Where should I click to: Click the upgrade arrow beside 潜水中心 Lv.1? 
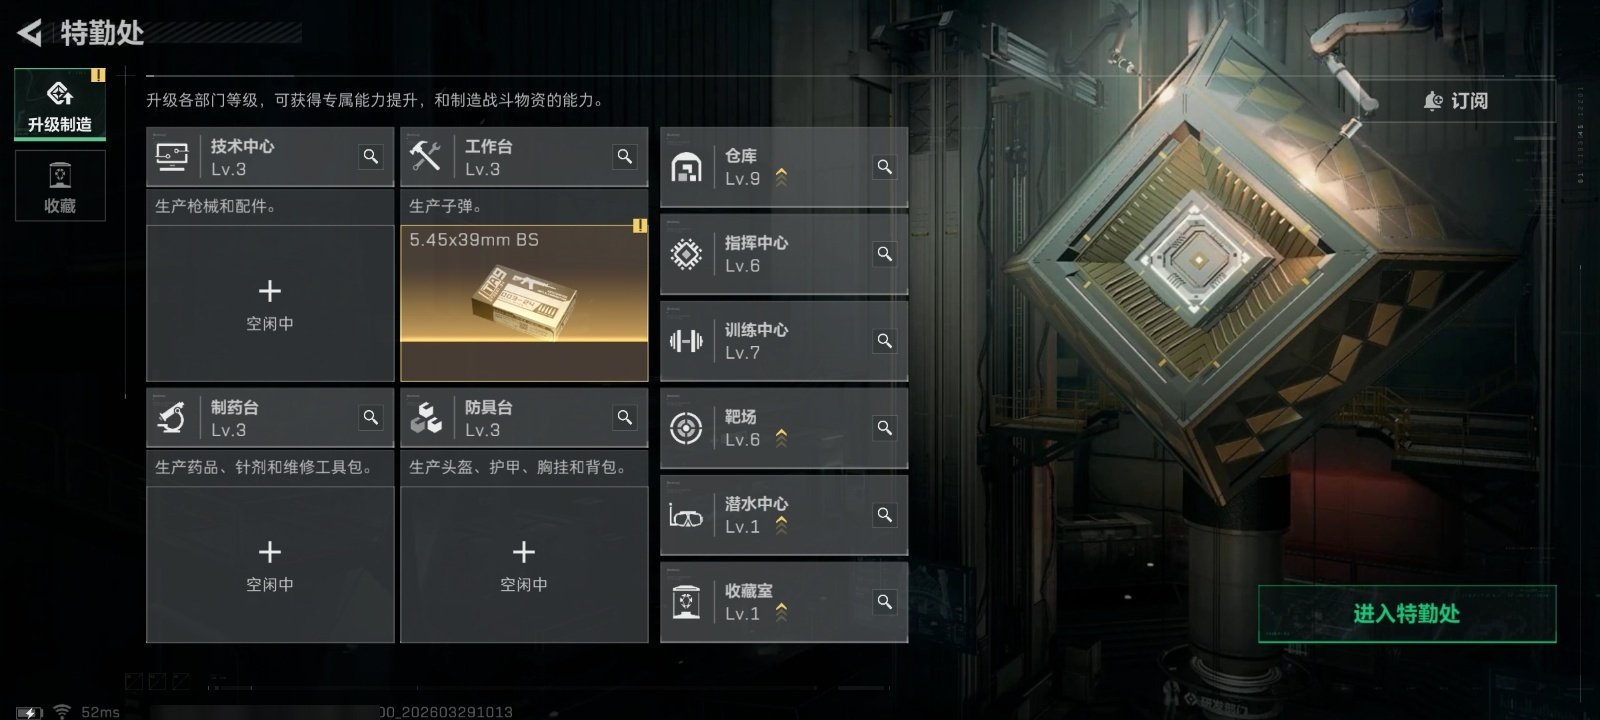[781, 526]
